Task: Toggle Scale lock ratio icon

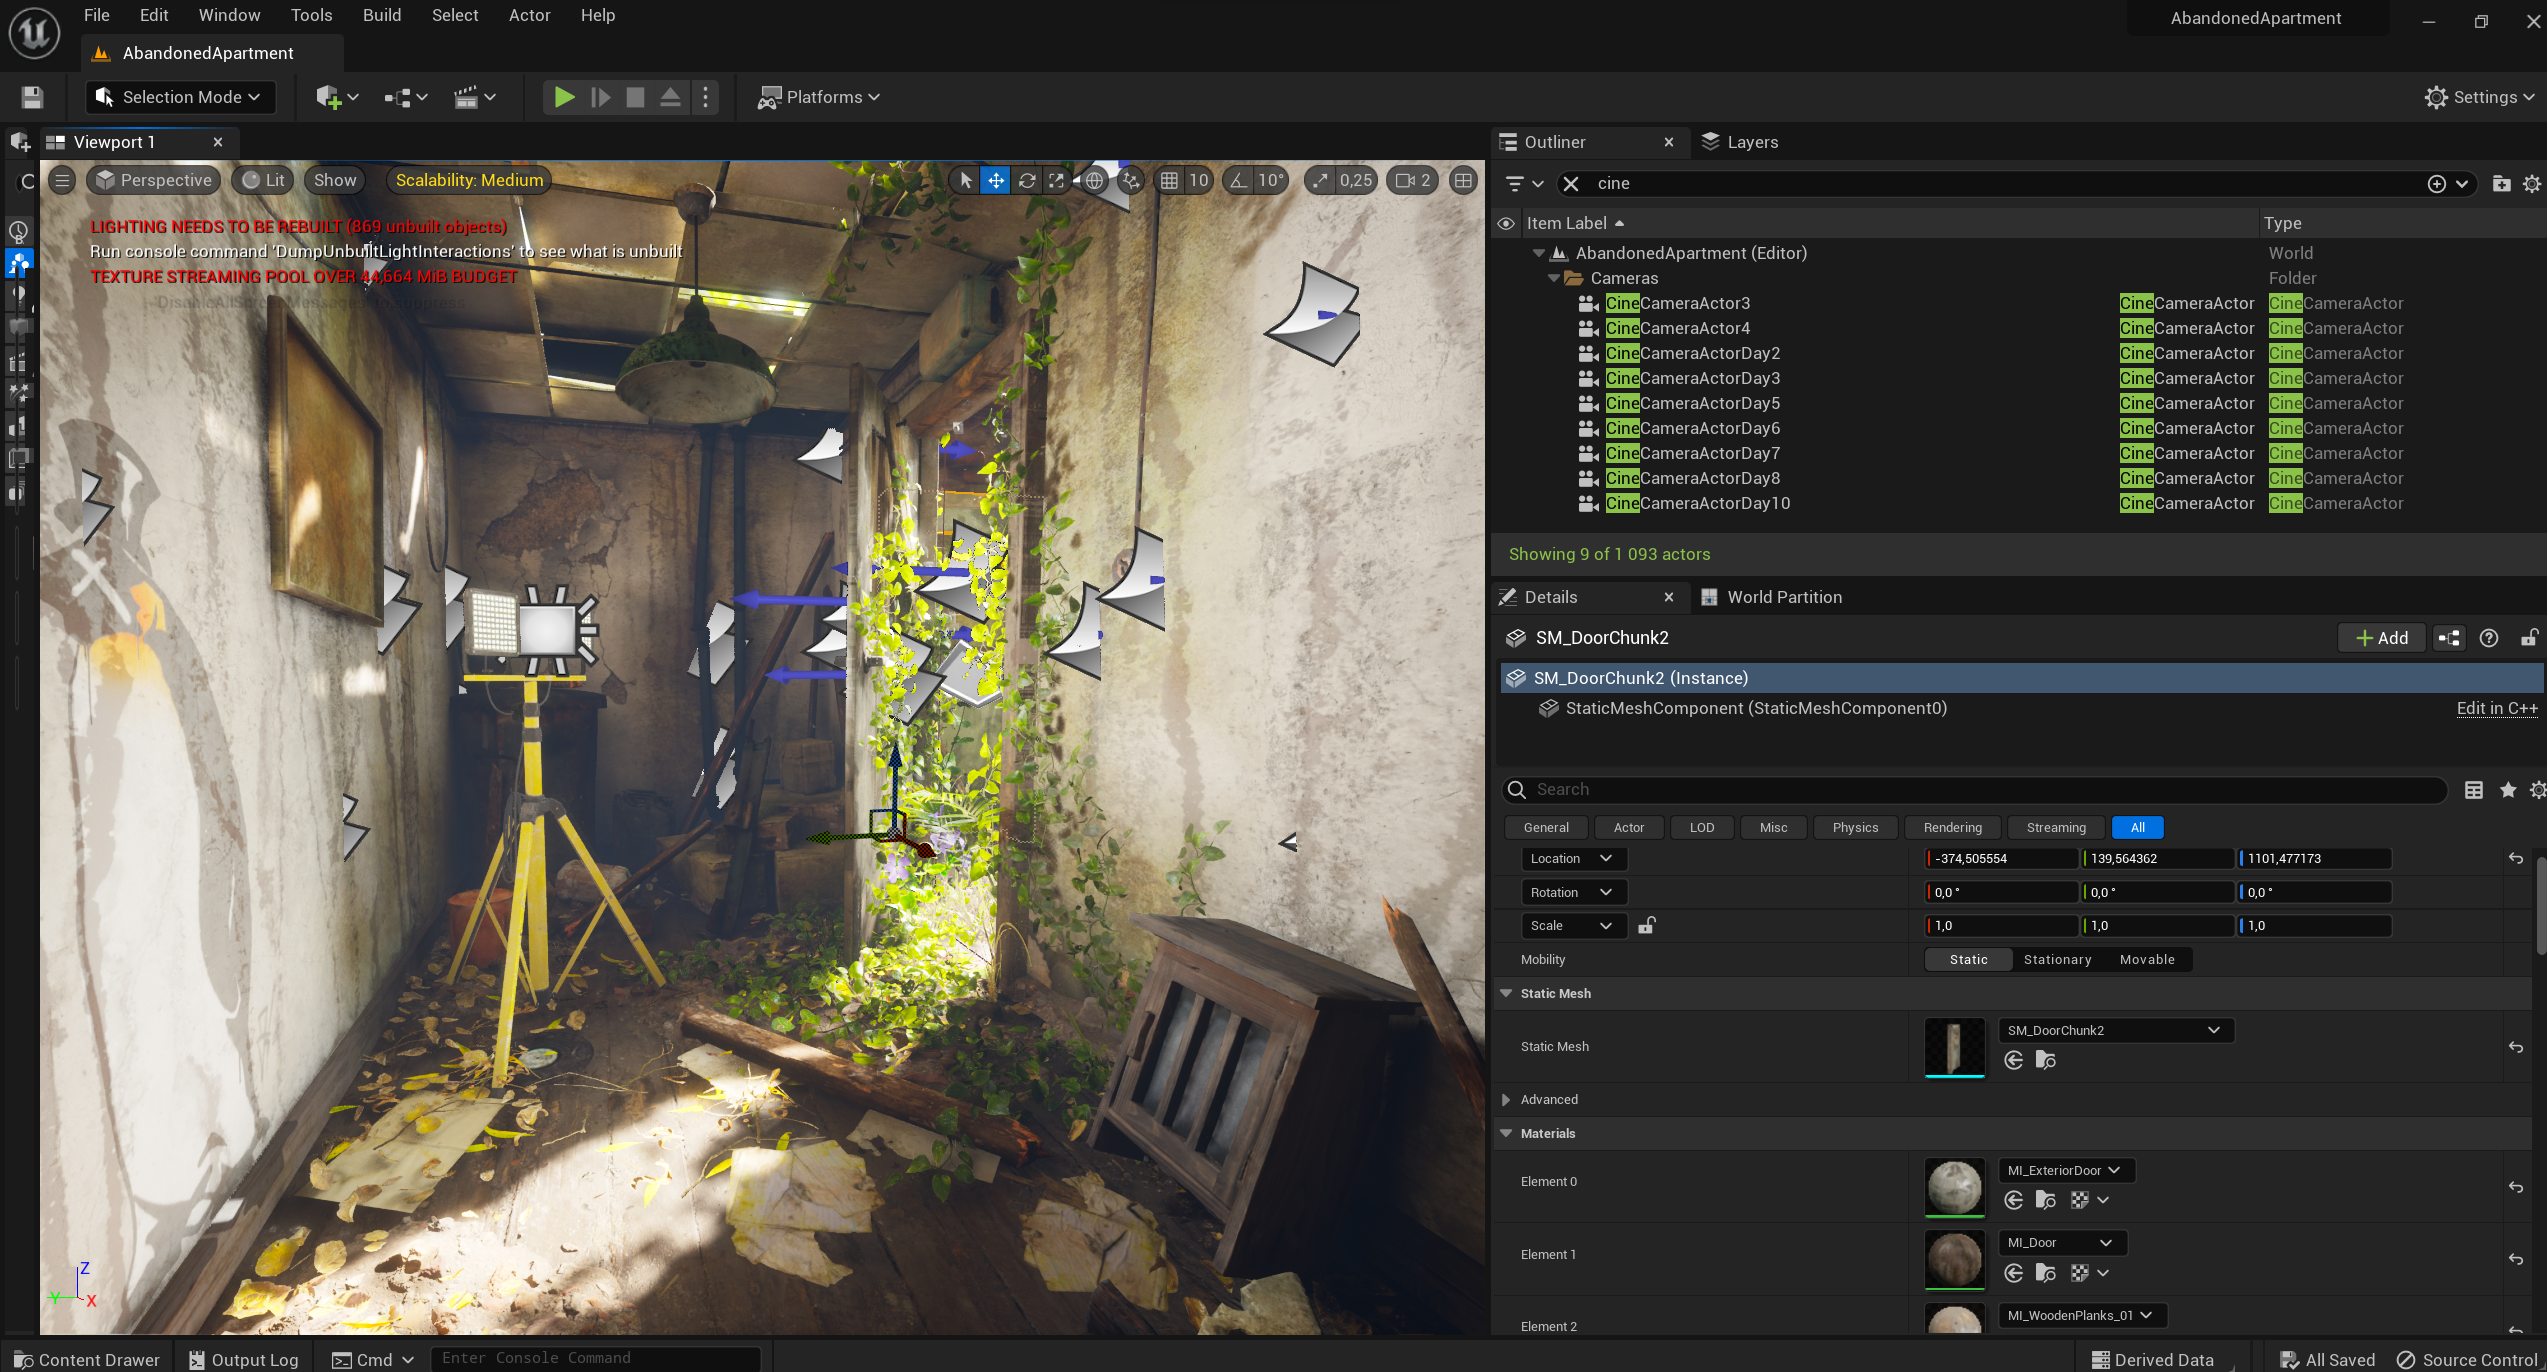Action: click(1646, 925)
